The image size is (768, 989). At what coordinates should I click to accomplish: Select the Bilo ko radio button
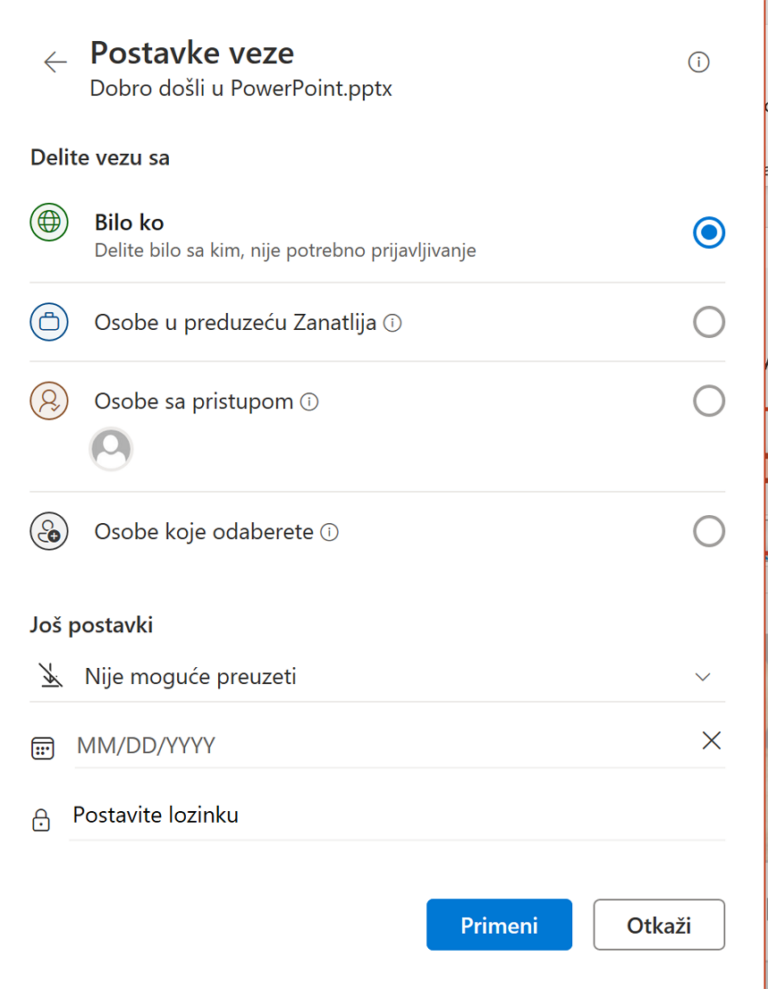pyautogui.click(x=709, y=233)
